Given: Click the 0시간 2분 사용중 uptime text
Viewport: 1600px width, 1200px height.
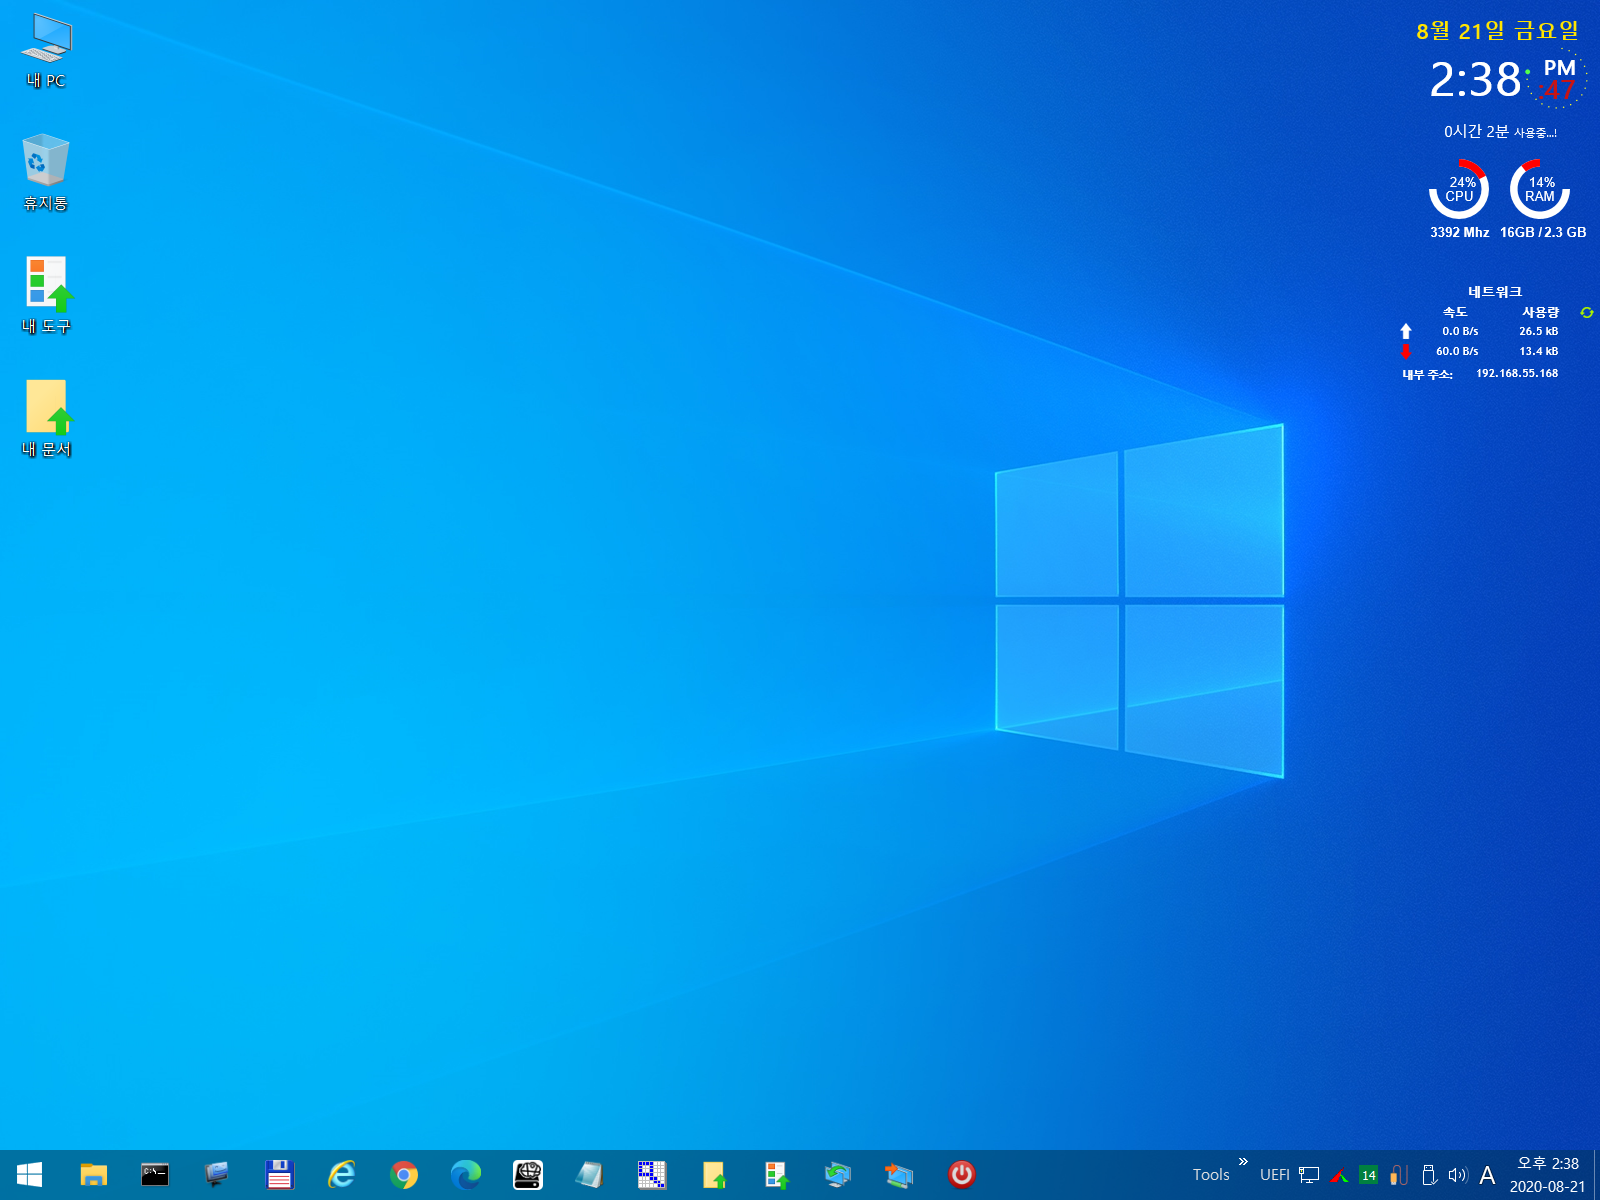Looking at the screenshot, I should pos(1499,132).
